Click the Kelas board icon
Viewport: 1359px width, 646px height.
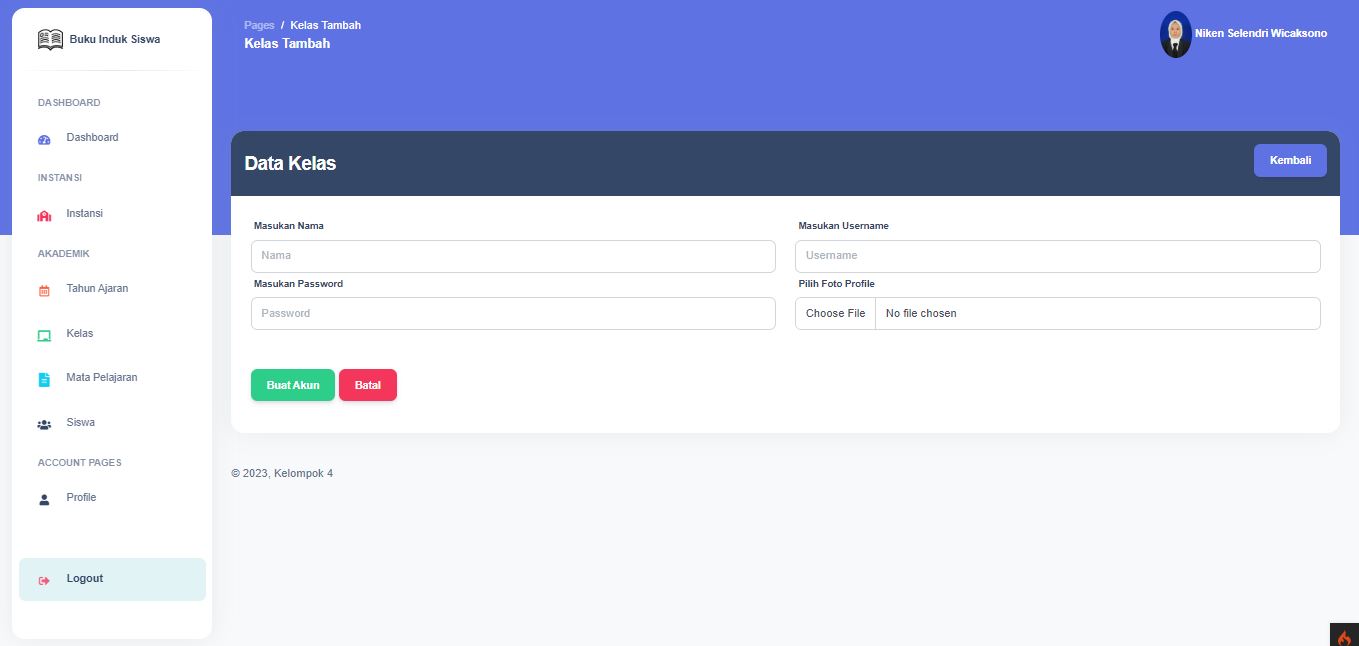44,336
